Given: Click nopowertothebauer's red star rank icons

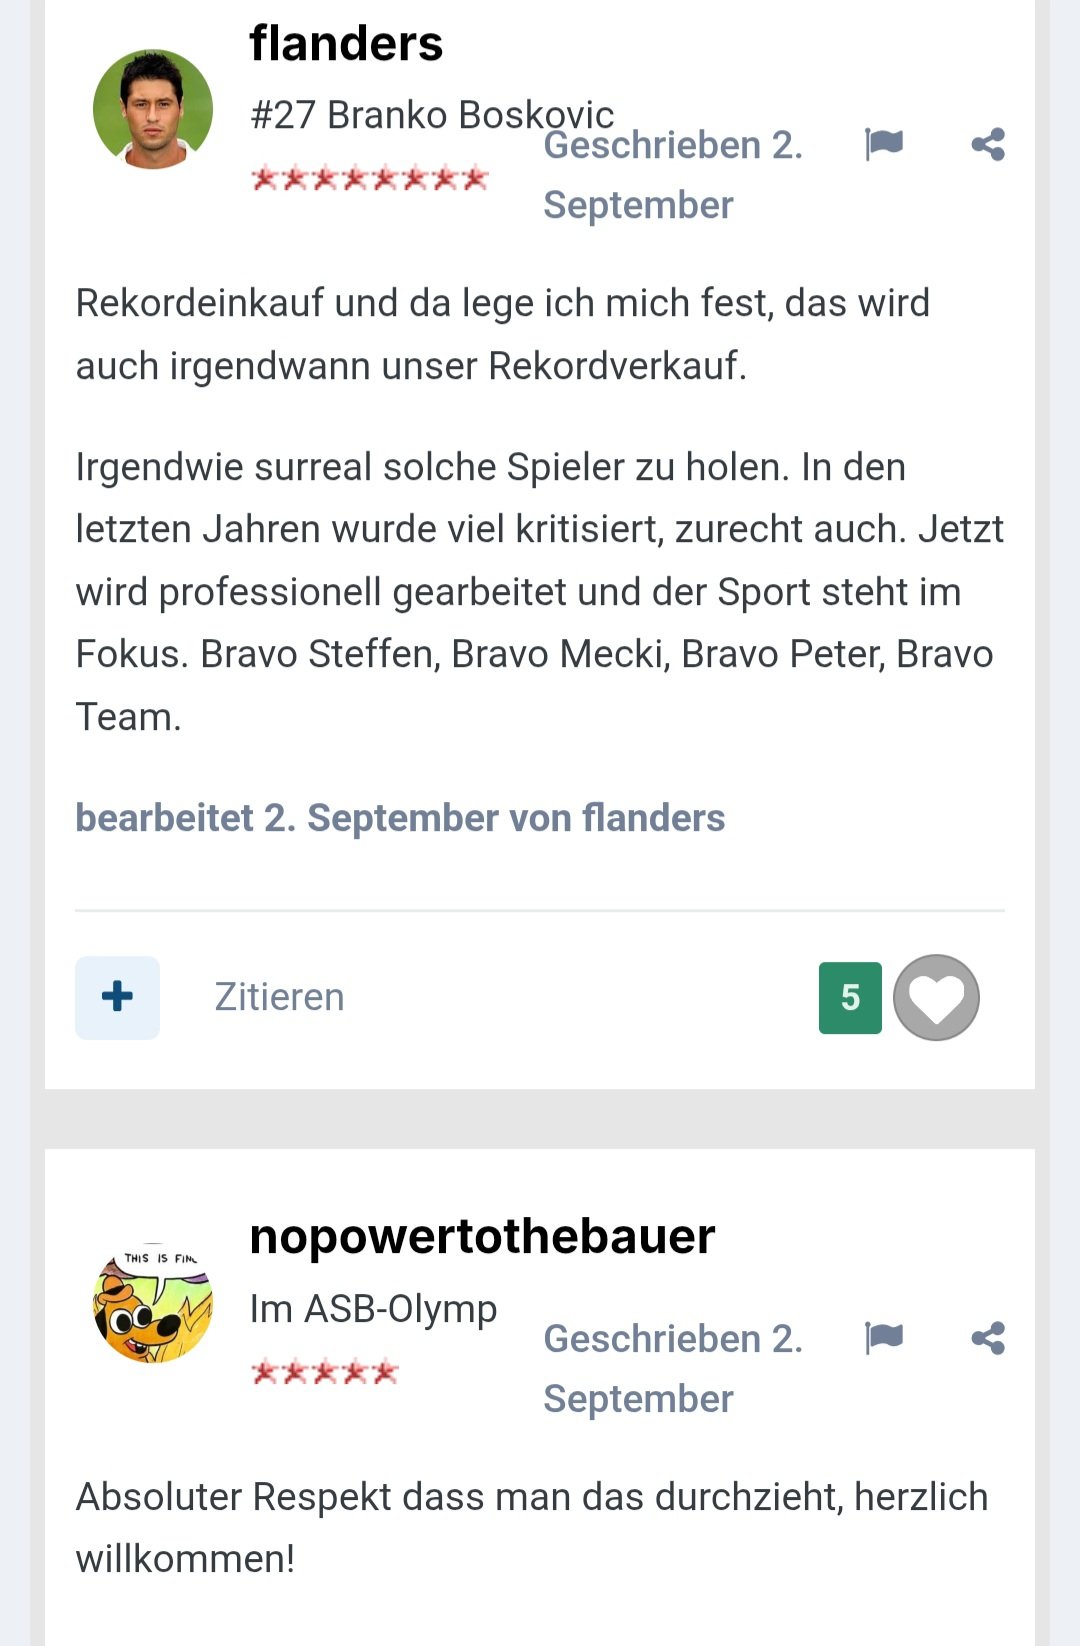Looking at the screenshot, I should 324,1372.
